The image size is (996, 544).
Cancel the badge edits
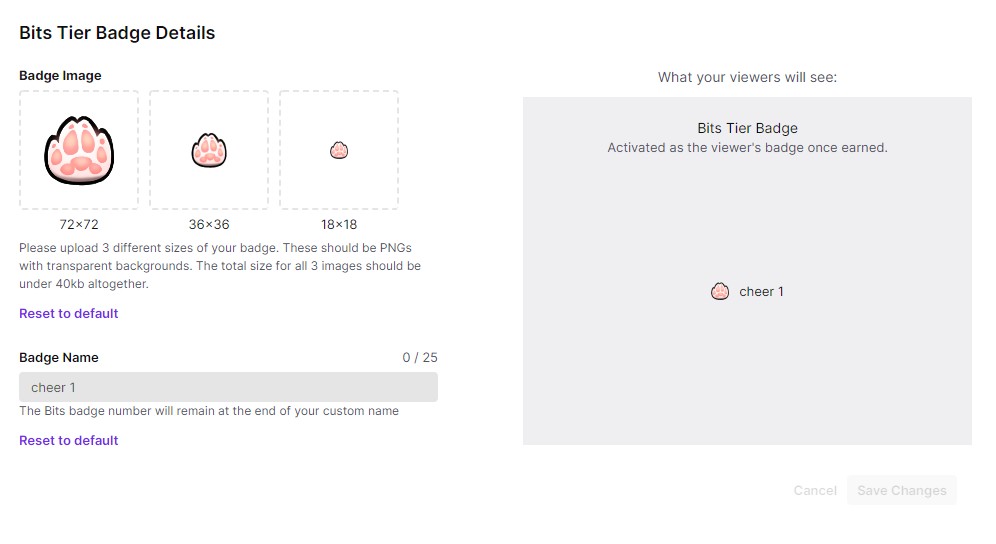point(815,490)
